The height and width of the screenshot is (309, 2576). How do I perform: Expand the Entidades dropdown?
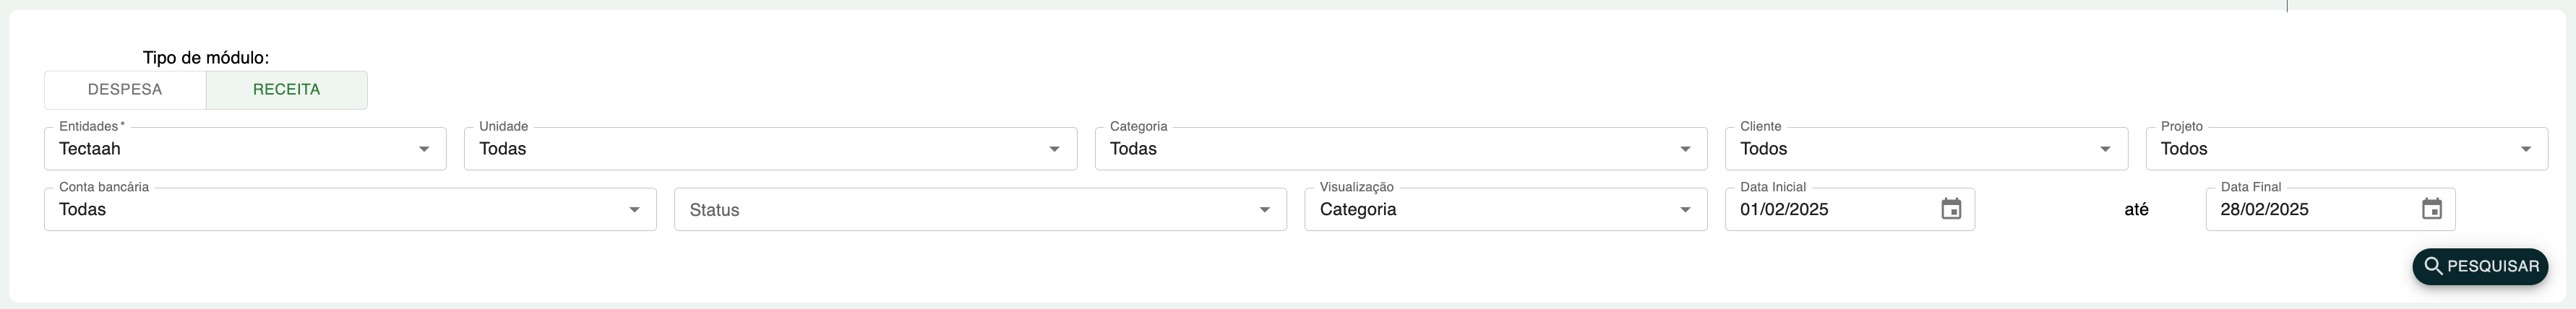pyautogui.click(x=424, y=149)
